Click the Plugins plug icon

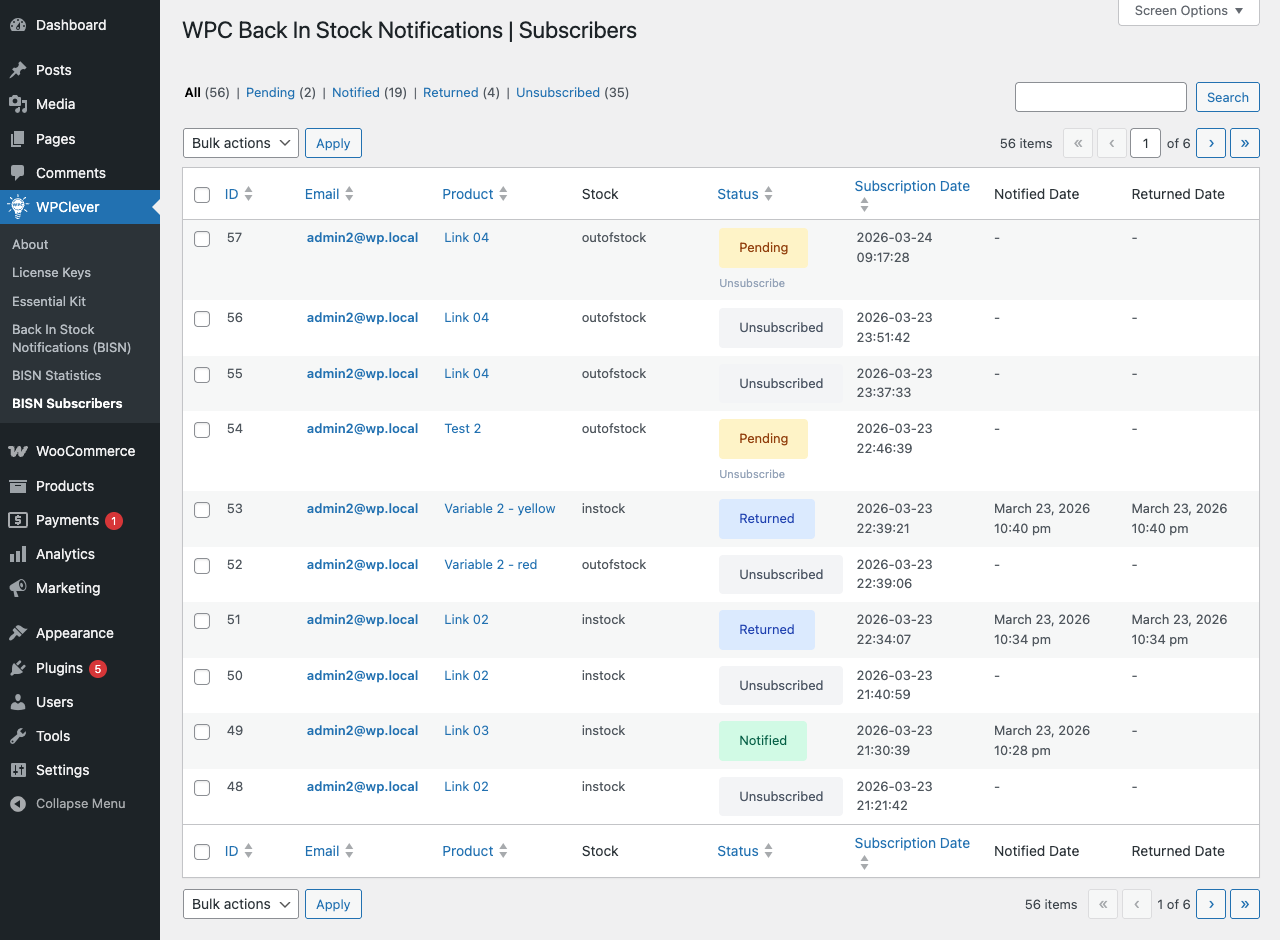pyautogui.click(x=18, y=668)
